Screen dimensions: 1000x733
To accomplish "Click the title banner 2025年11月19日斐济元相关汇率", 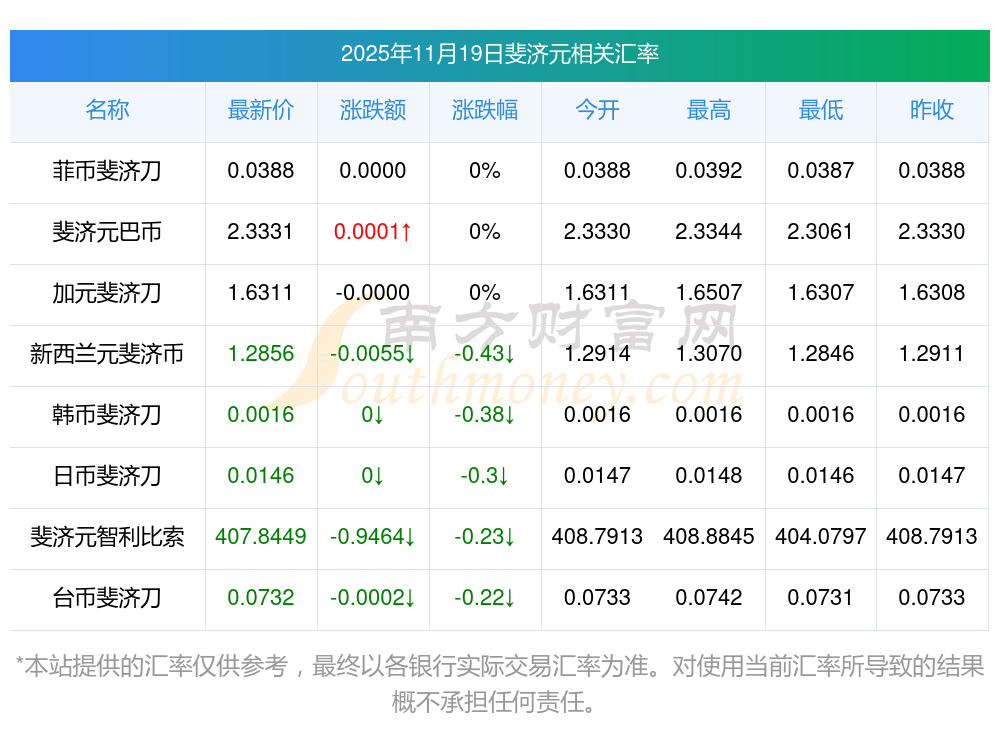I will [x=499, y=54].
